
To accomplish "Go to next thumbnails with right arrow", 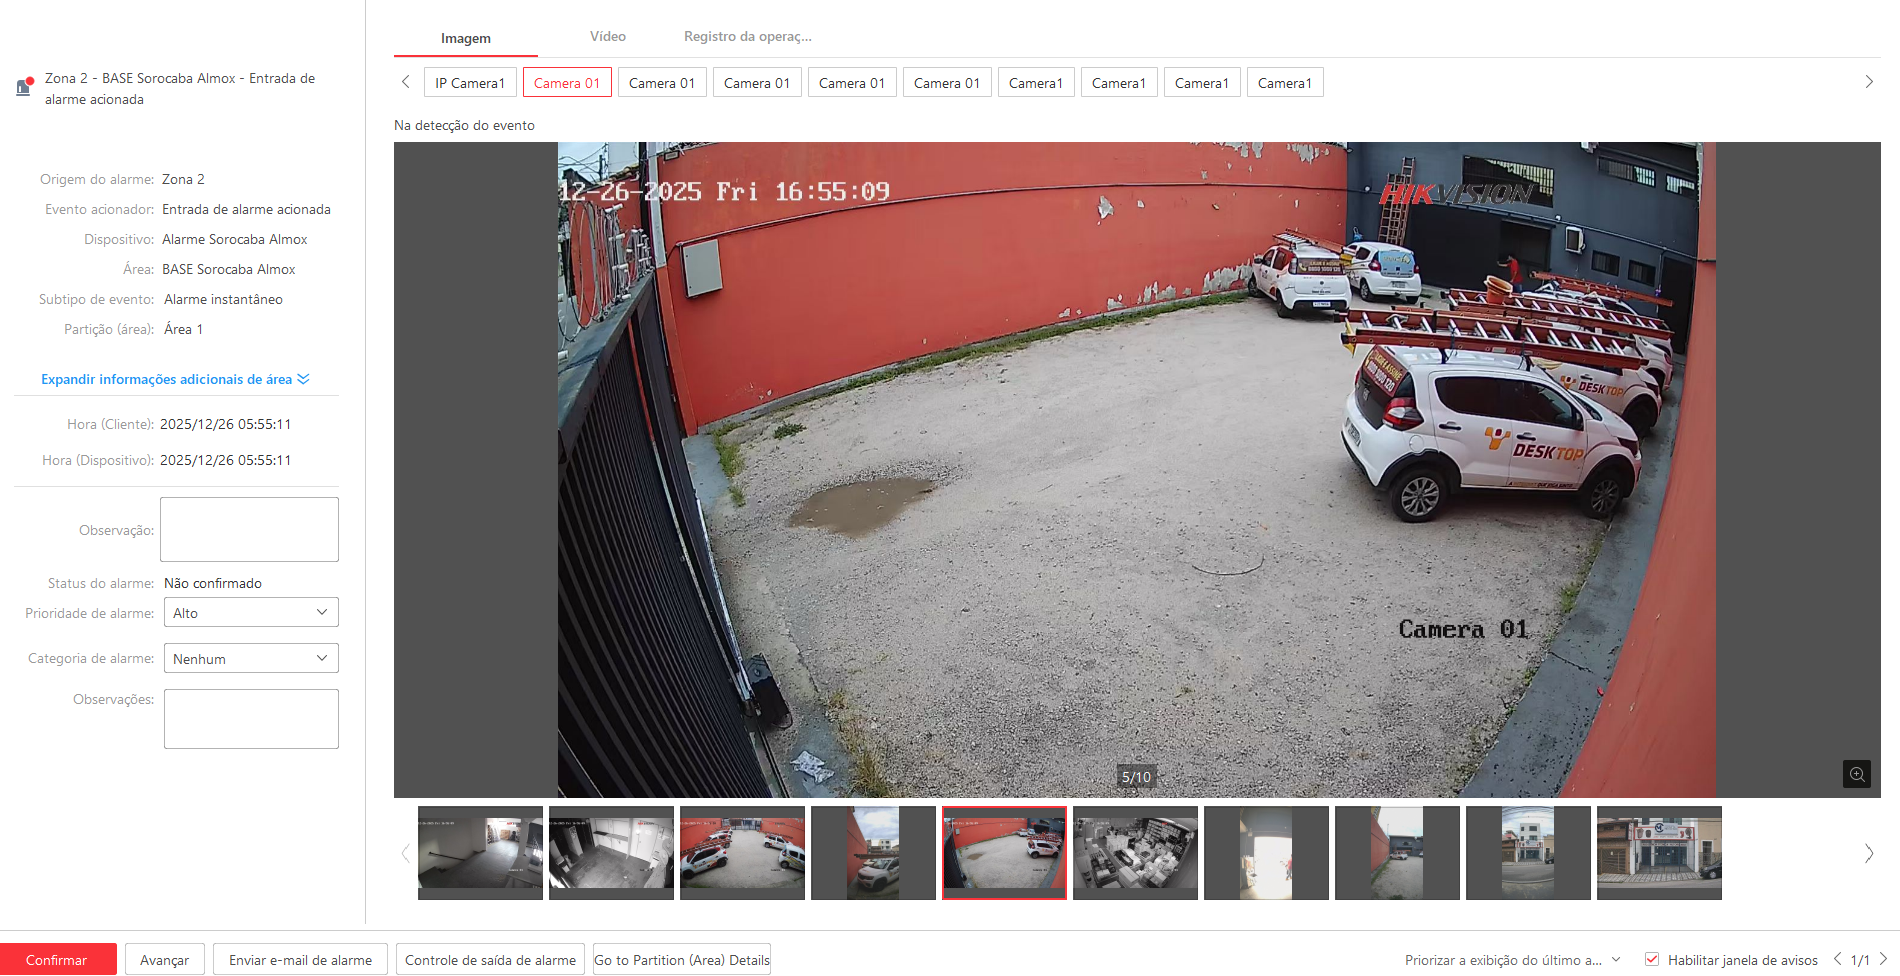I will pos(1868,853).
